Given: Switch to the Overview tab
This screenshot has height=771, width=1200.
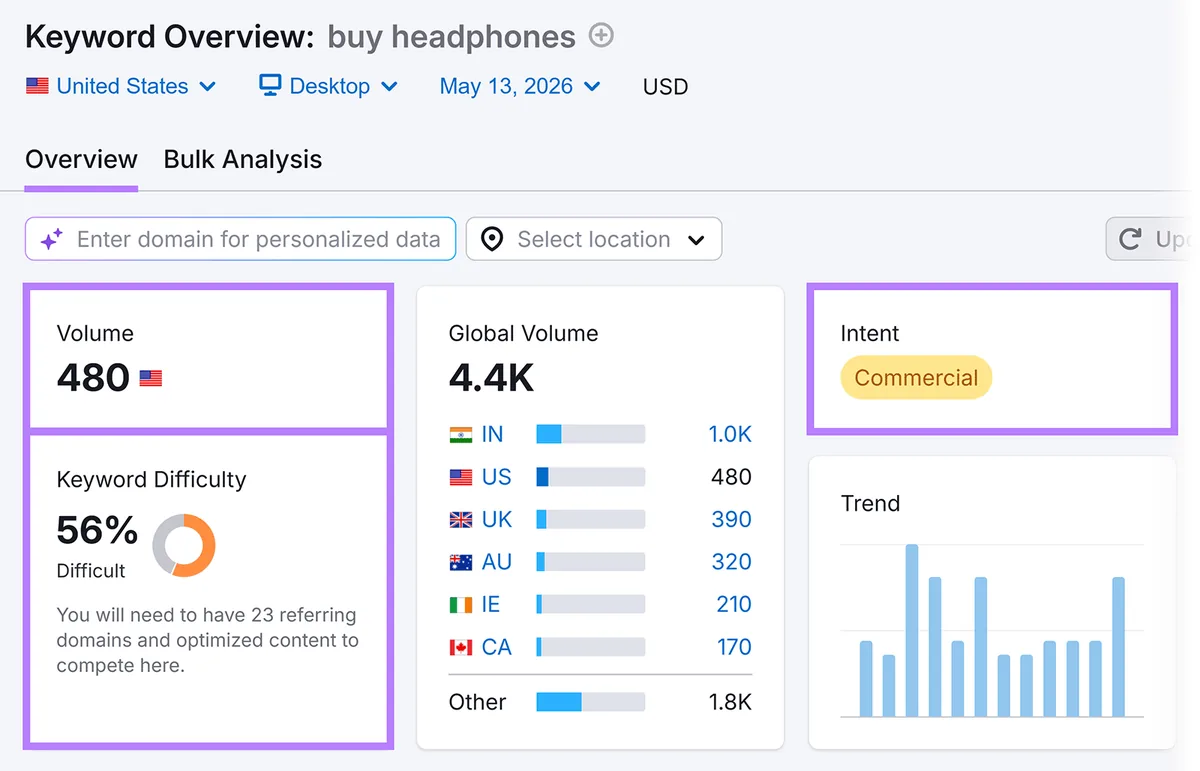Looking at the screenshot, I should tap(81, 160).
